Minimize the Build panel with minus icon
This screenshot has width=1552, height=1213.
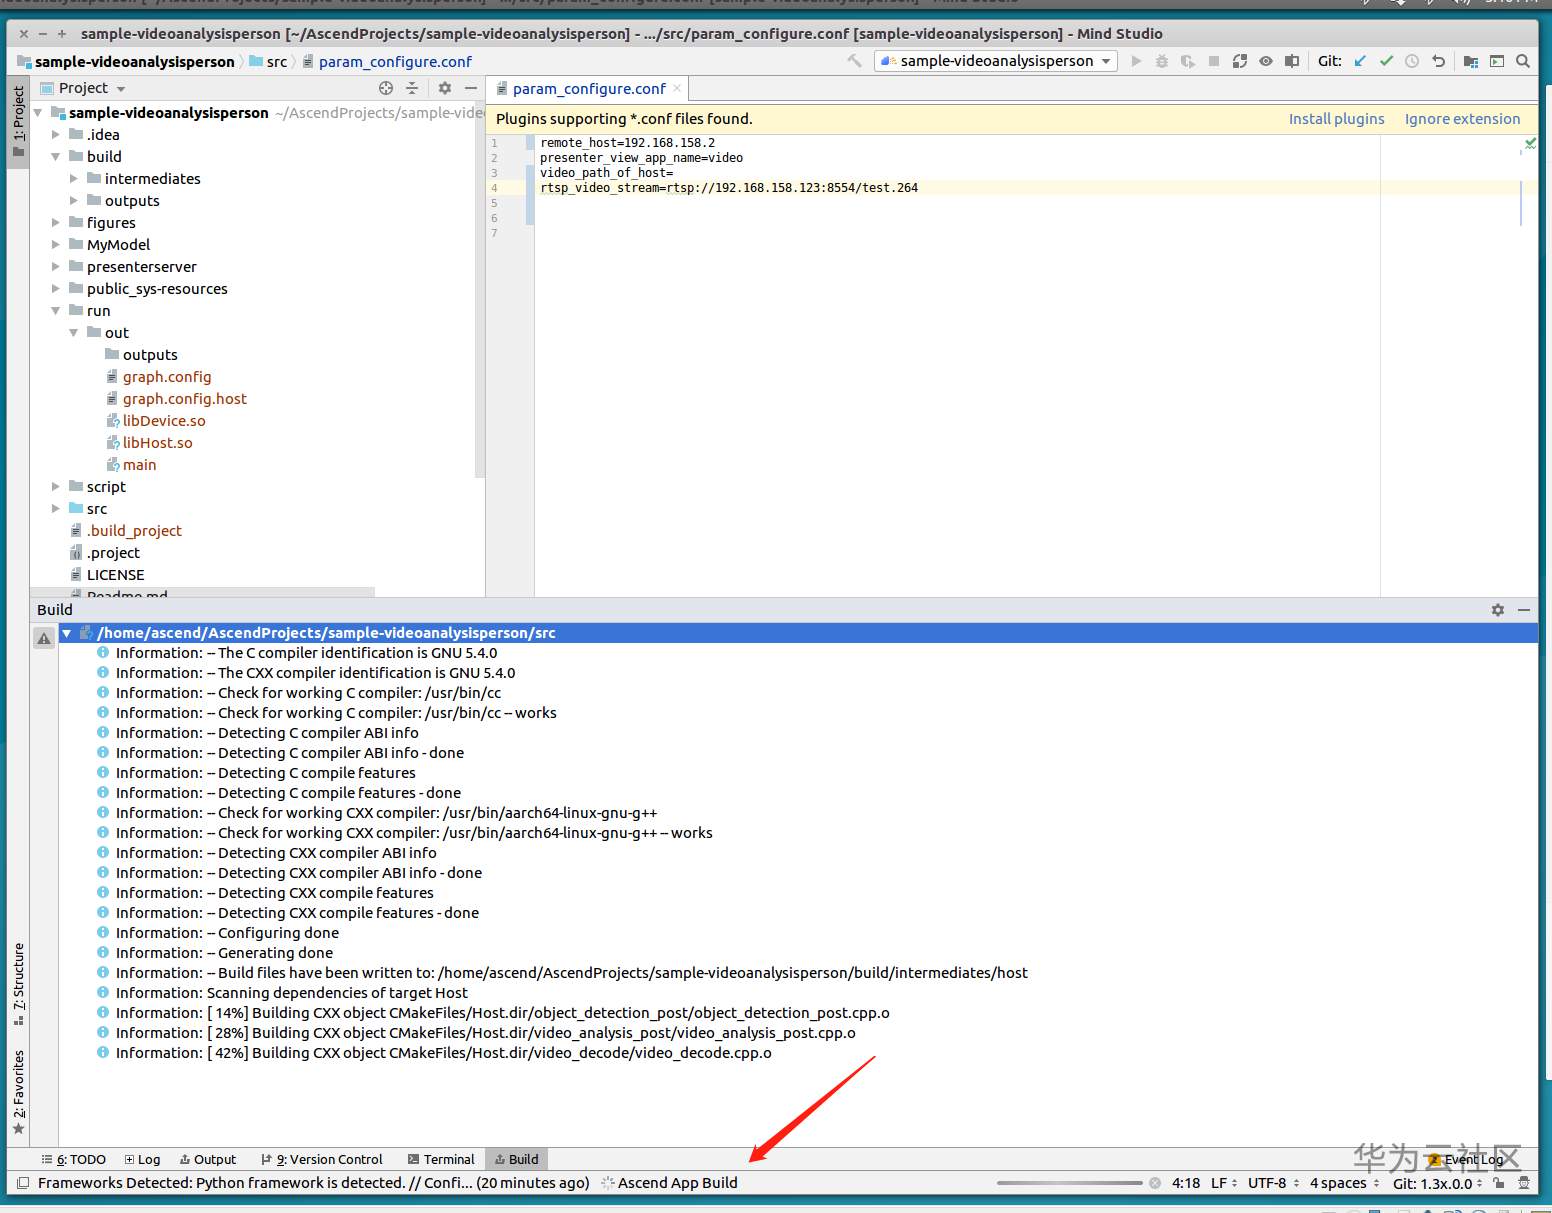[1524, 610]
